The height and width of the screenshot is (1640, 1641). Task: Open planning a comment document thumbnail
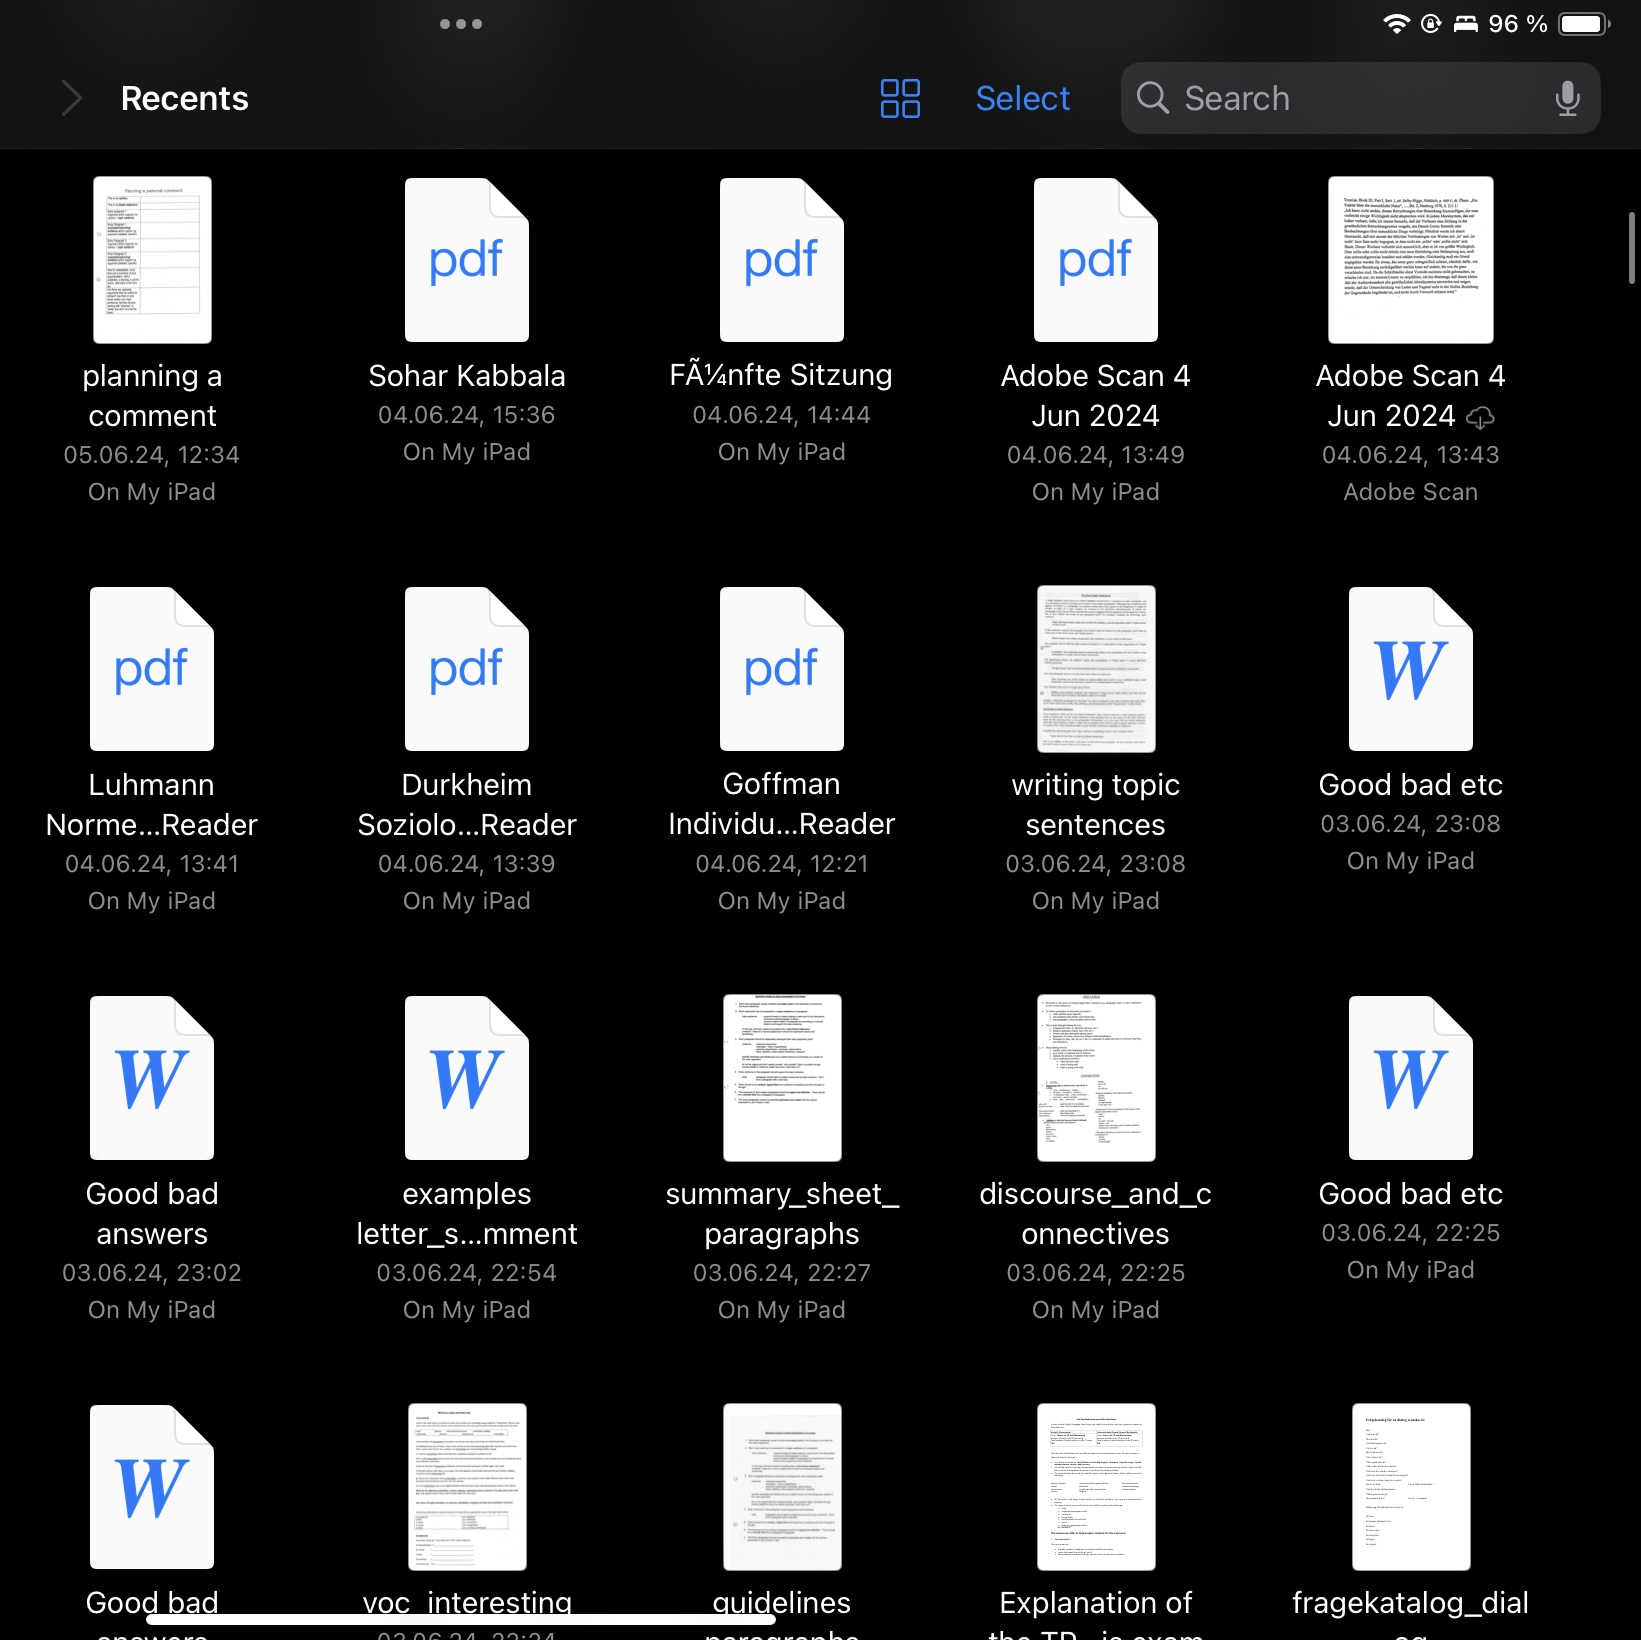click(152, 260)
